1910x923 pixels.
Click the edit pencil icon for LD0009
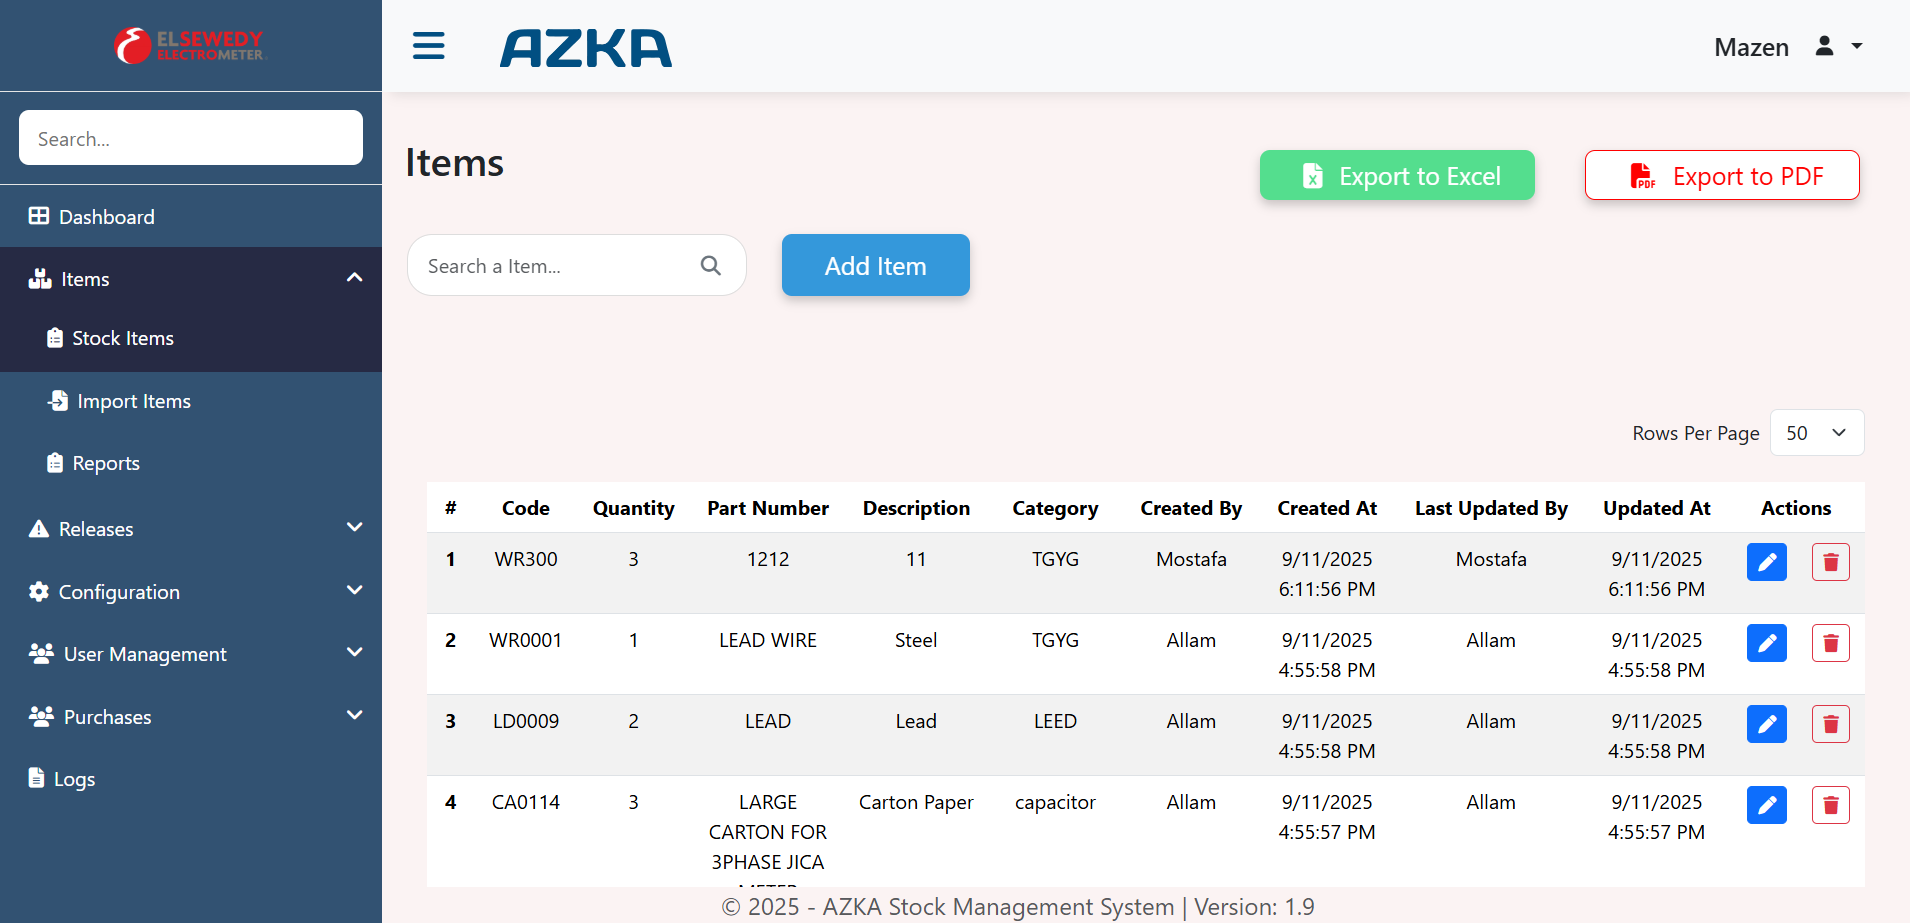click(1766, 724)
